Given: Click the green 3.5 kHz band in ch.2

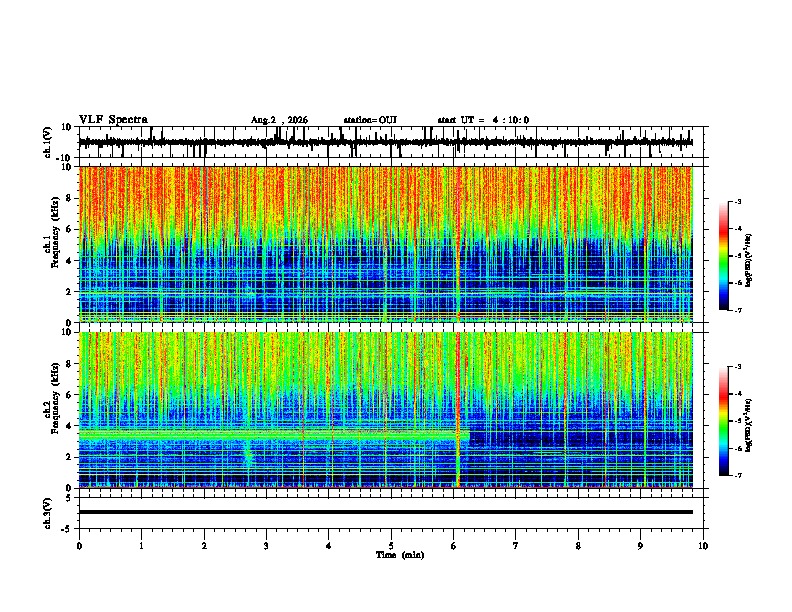Looking at the screenshot, I should [x=274, y=435].
